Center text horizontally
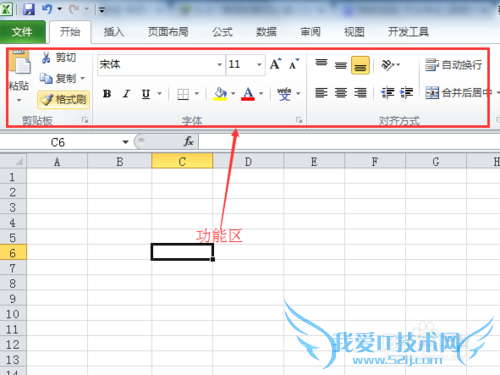The image size is (500, 375). click(x=341, y=93)
